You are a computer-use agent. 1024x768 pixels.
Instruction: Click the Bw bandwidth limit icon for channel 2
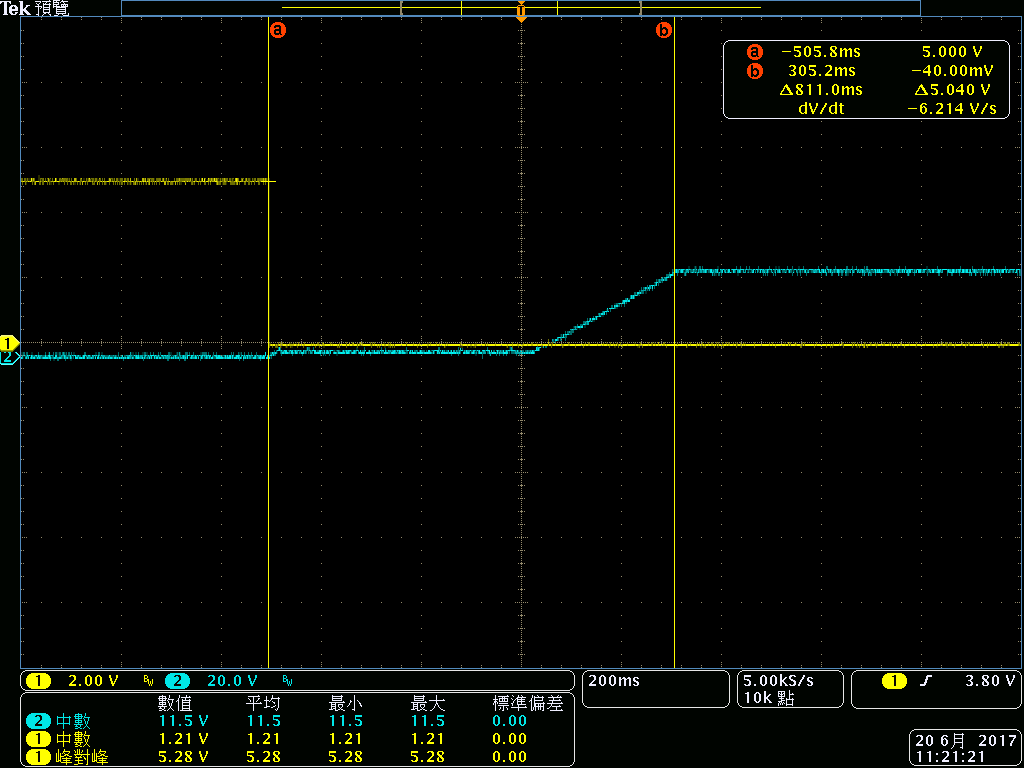pos(288,682)
